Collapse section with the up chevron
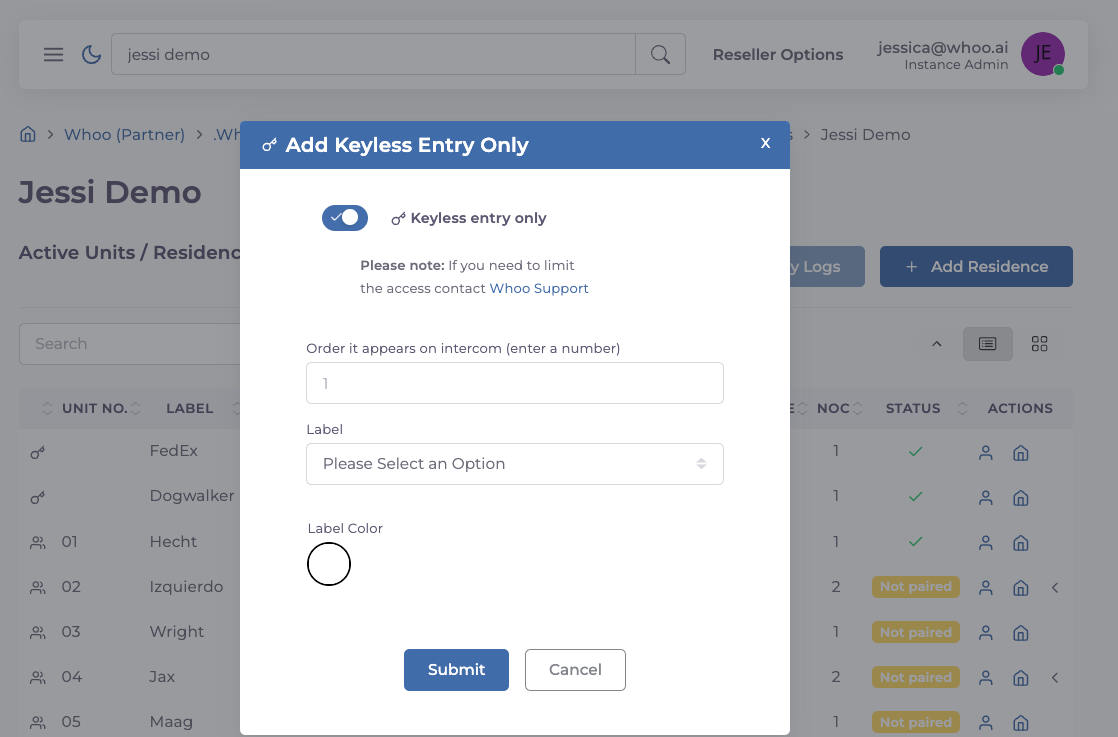 [x=937, y=344]
